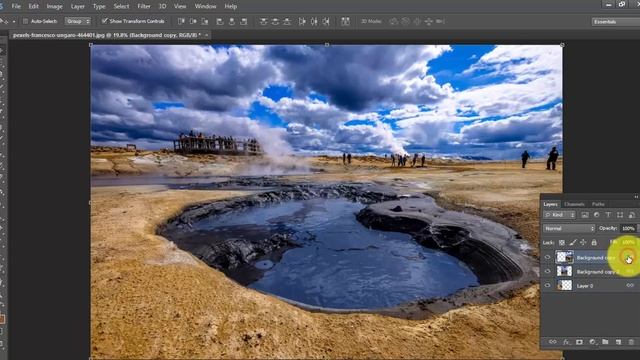Viewport: 640px width, 360px height.
Task: Click Create New Layer icon
Action: pyautogui.click(x=618, y=342)
